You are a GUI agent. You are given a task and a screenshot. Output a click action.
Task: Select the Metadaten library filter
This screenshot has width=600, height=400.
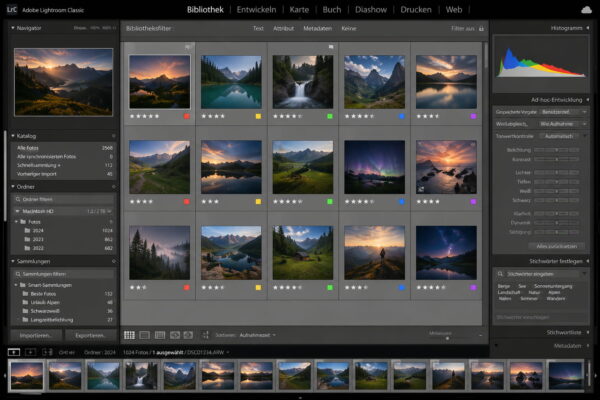pos(318,28)
